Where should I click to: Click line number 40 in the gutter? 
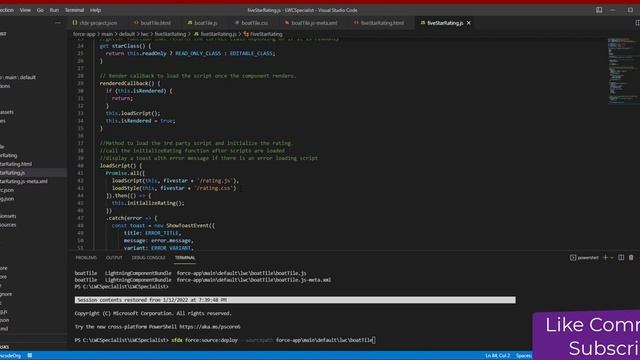(80, 166)
